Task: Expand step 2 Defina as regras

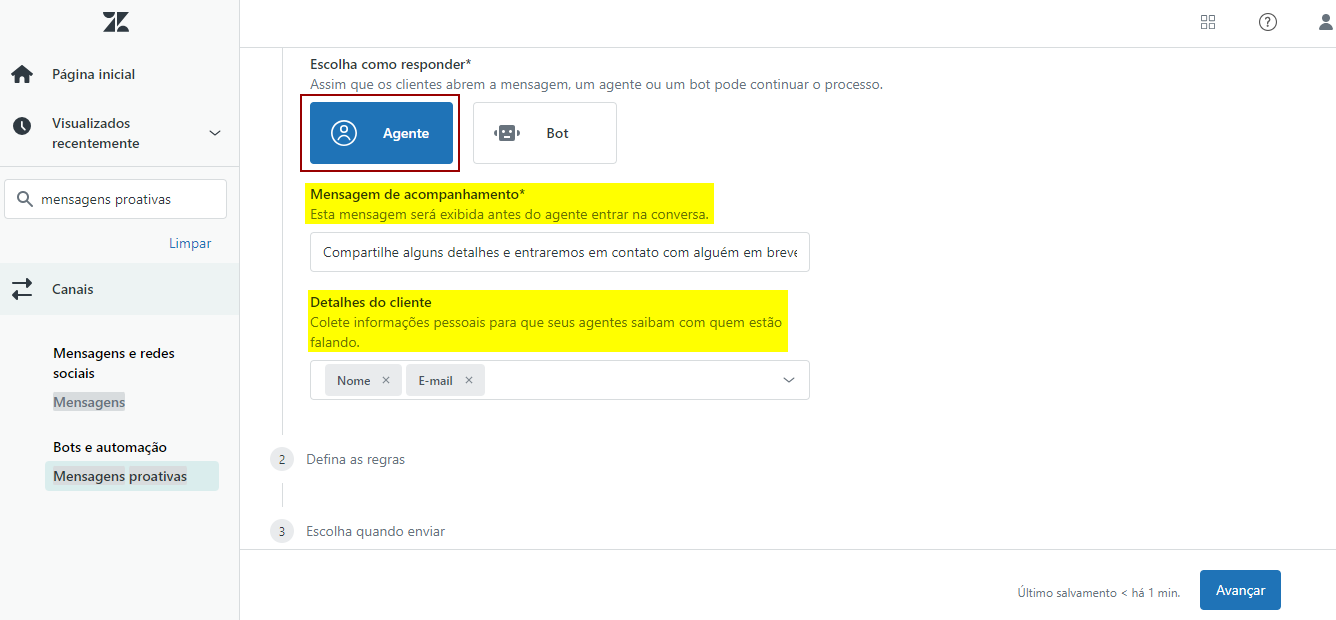Action: point(355,459)
